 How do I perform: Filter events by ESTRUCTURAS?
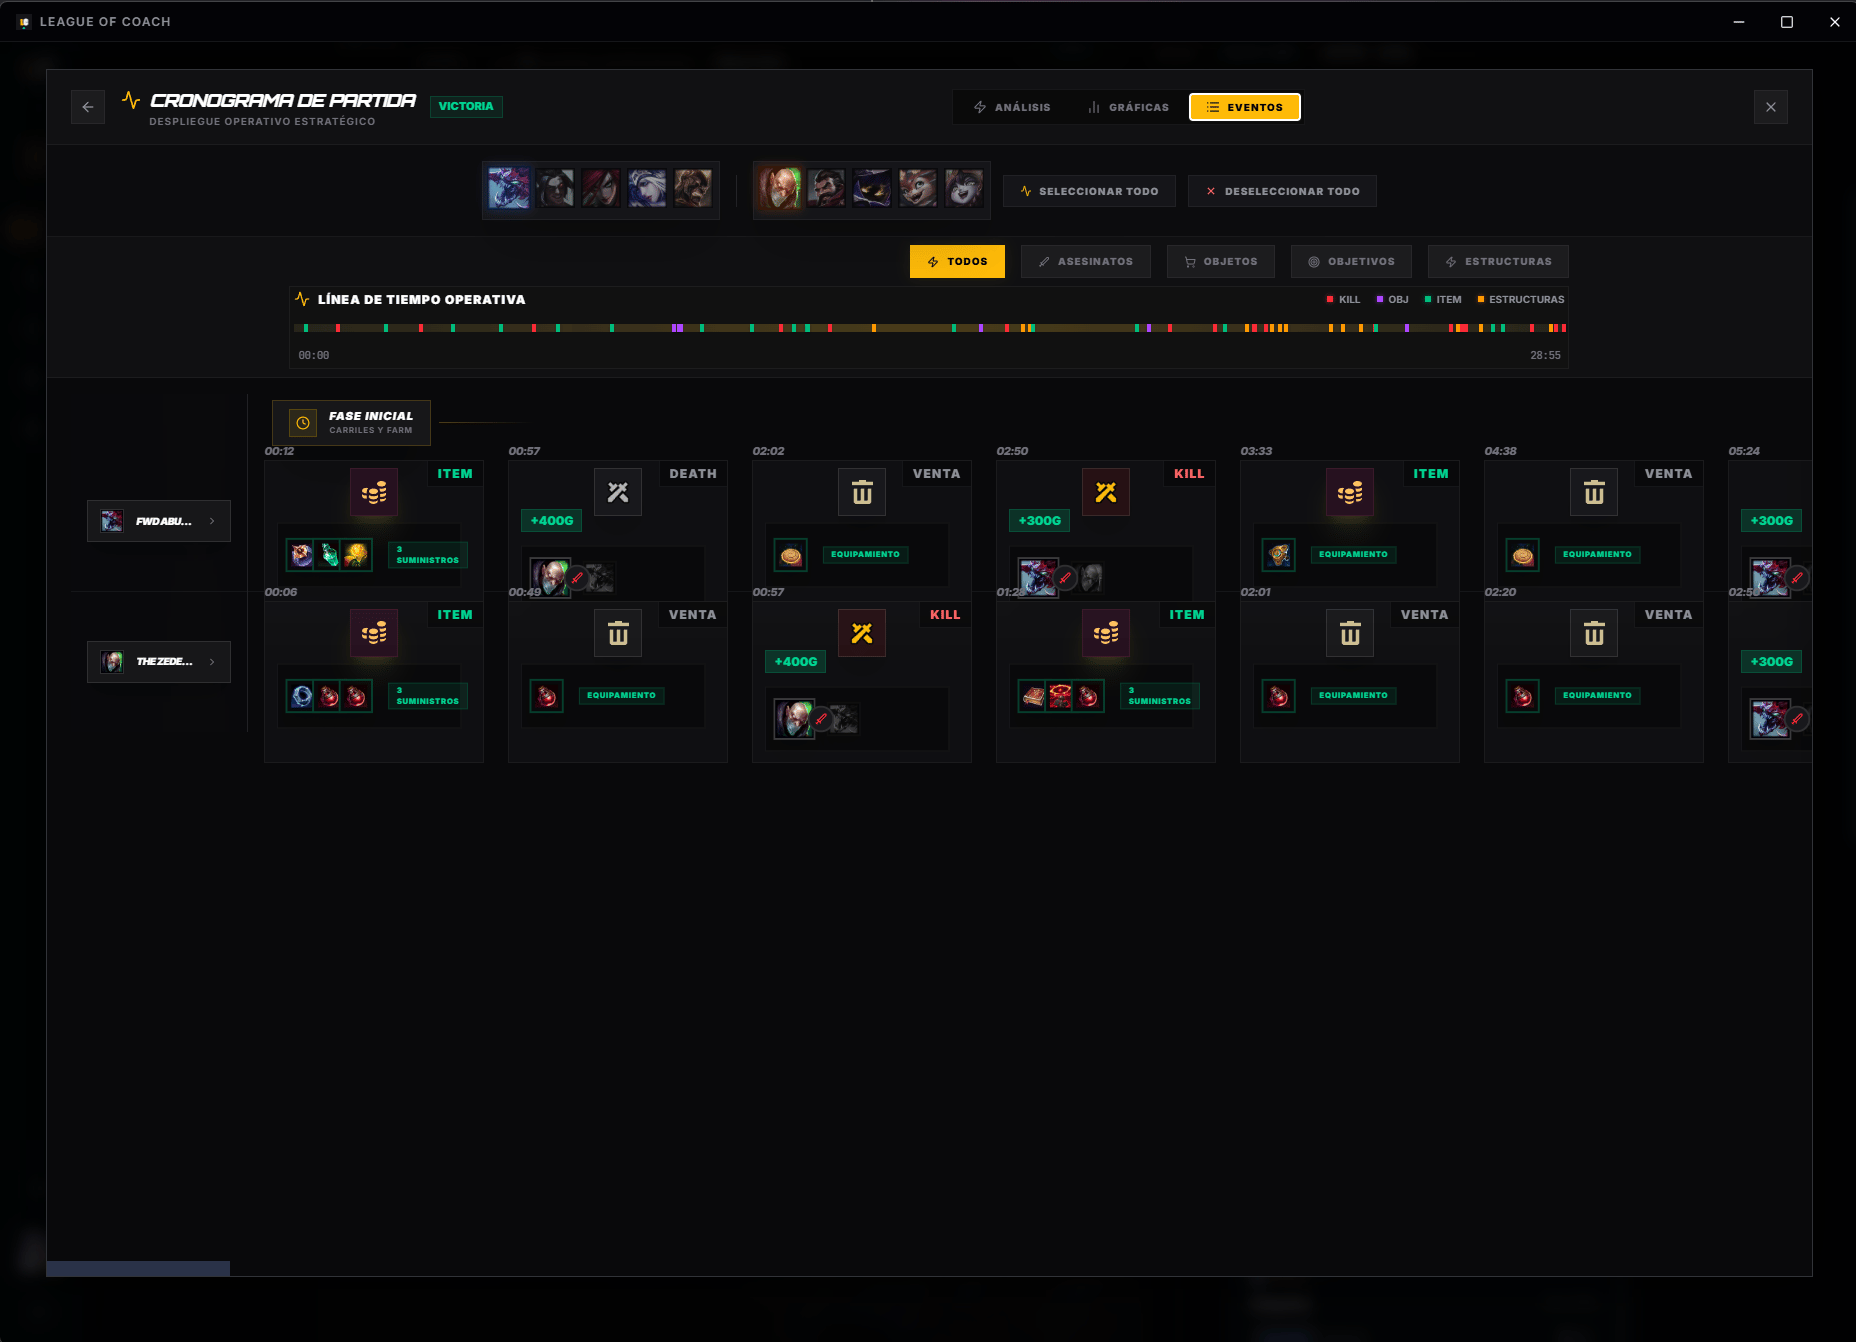(x=1498, y=262)
